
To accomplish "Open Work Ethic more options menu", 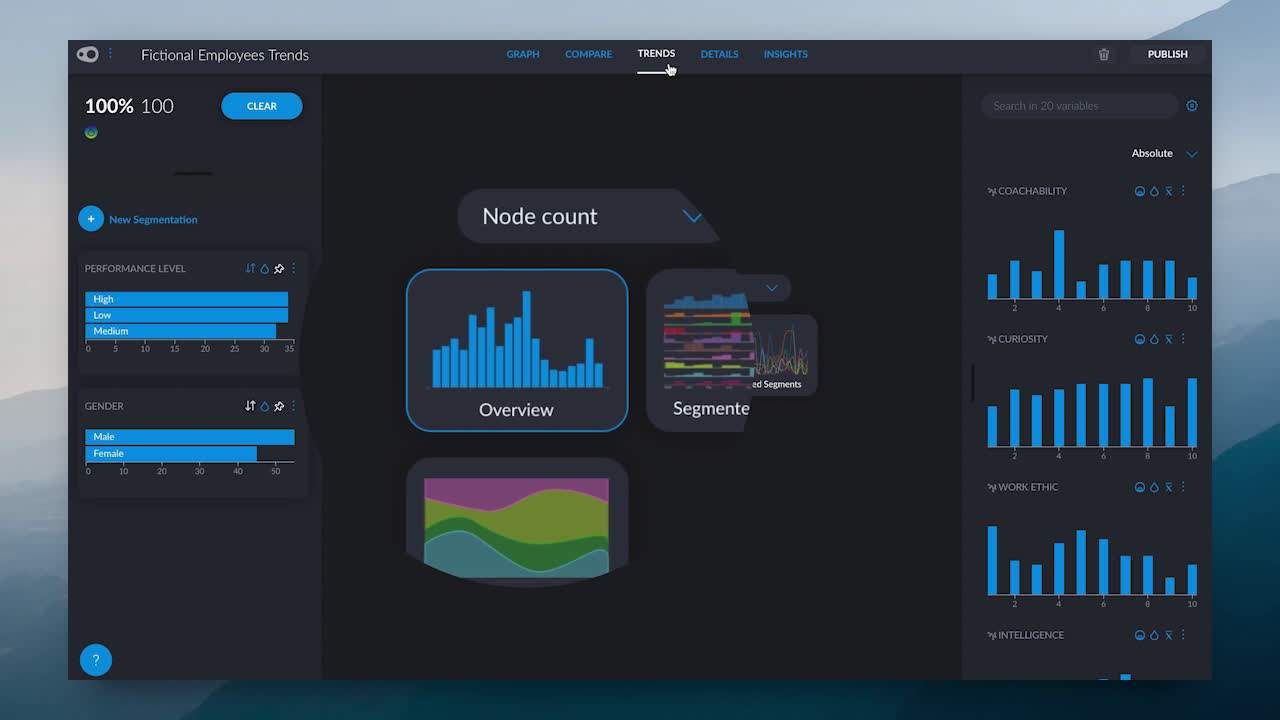I will pos(1183,487).
